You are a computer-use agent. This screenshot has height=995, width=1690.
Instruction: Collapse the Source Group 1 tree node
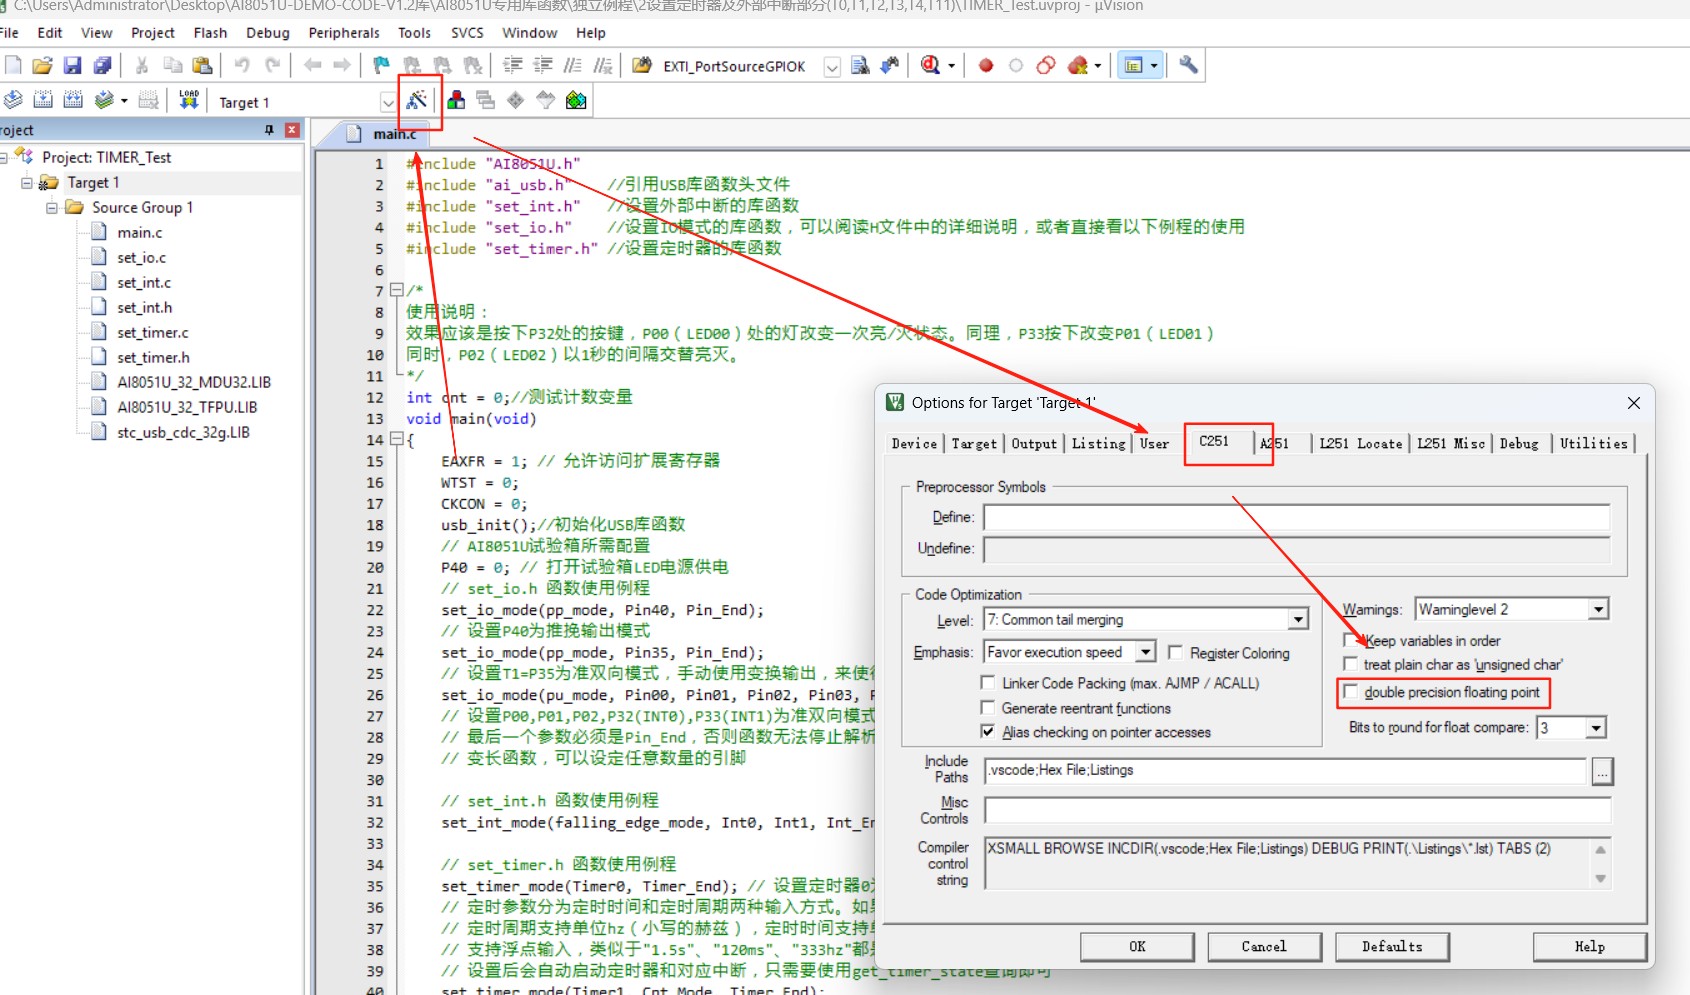tap(52, 207)
